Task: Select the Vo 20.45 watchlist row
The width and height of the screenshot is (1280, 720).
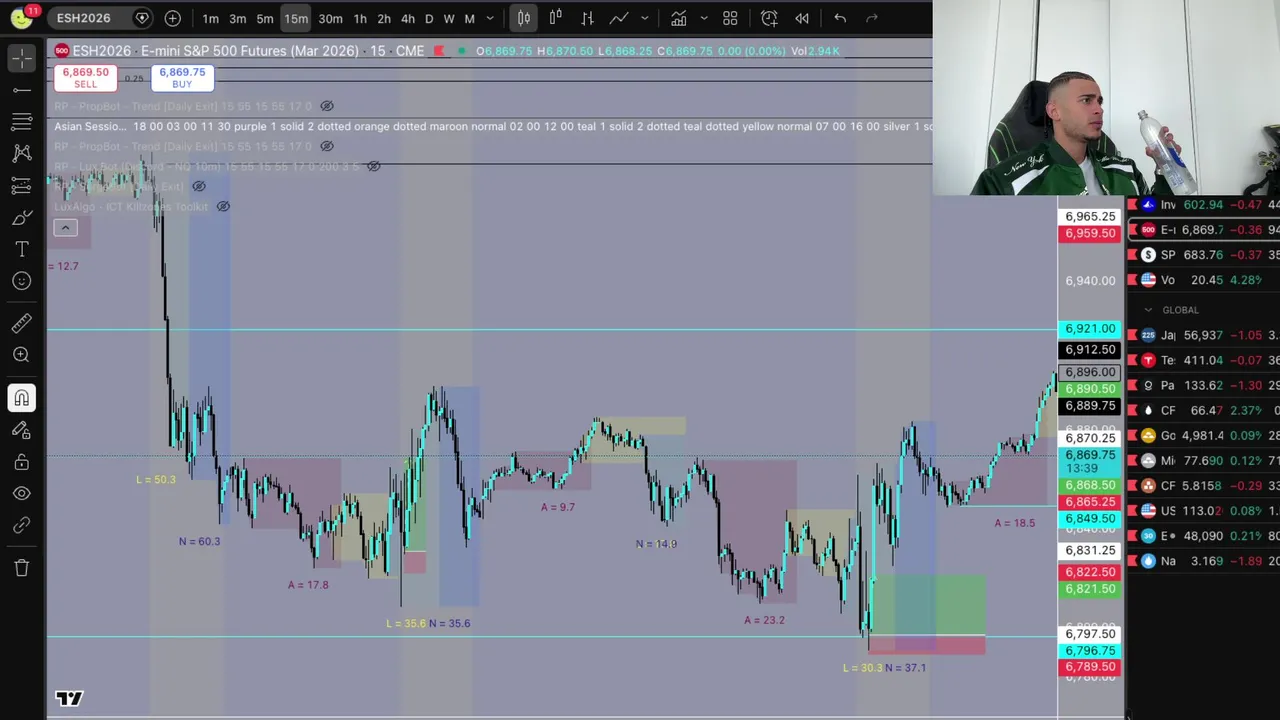Action: [x=1204, y=280]
